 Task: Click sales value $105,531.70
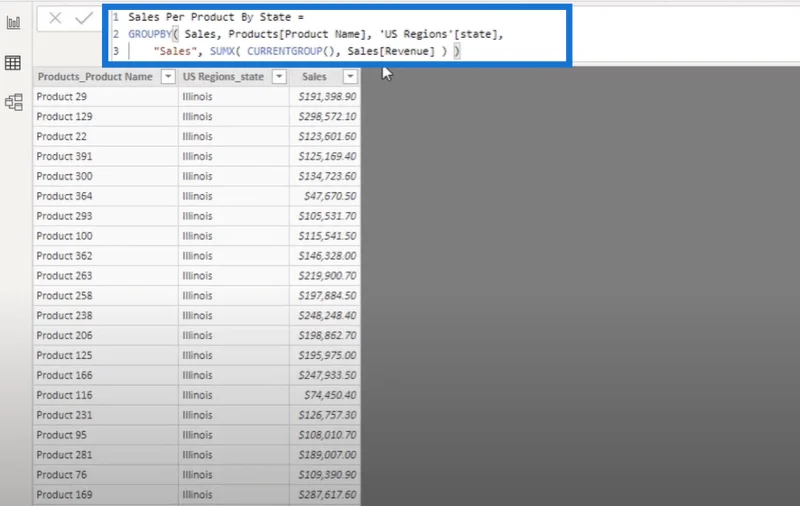tap(328, 216)
